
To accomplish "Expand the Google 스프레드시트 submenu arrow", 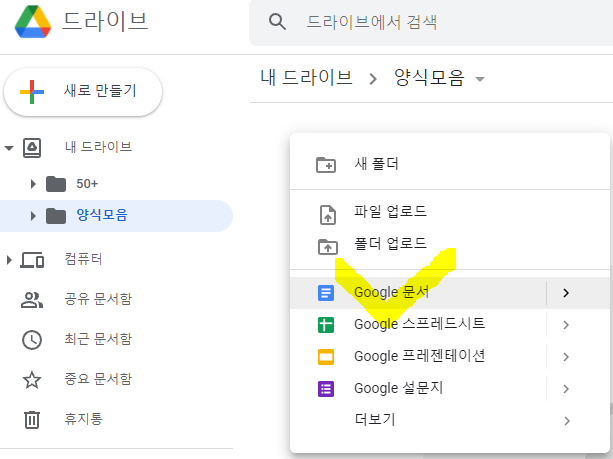I will (566, 325).
